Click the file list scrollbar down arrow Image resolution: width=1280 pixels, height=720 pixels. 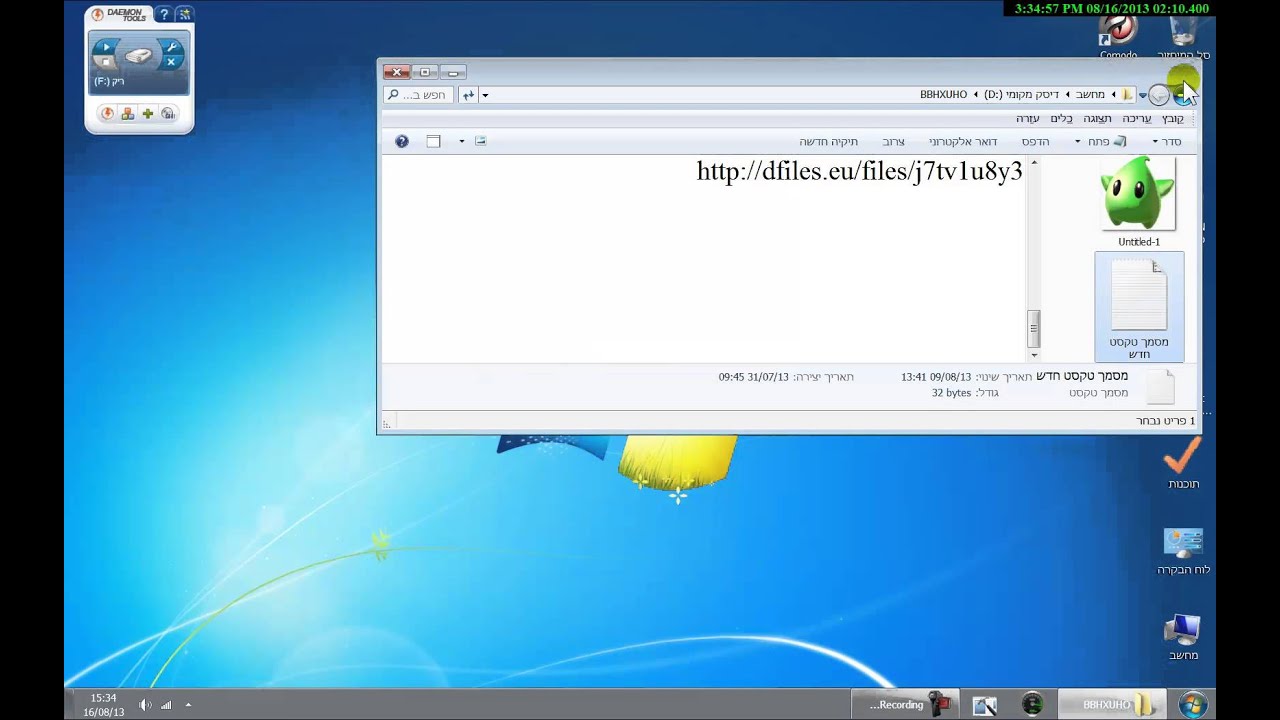pos(1034,355)
